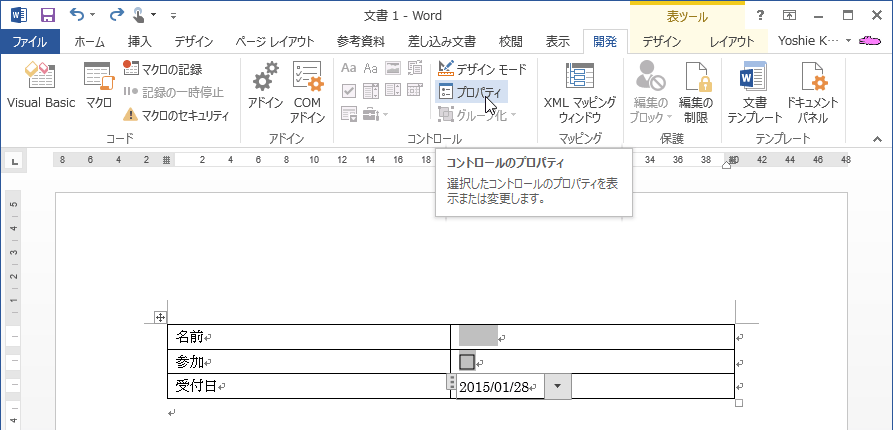Redo the last action

[x=116, y=15]
